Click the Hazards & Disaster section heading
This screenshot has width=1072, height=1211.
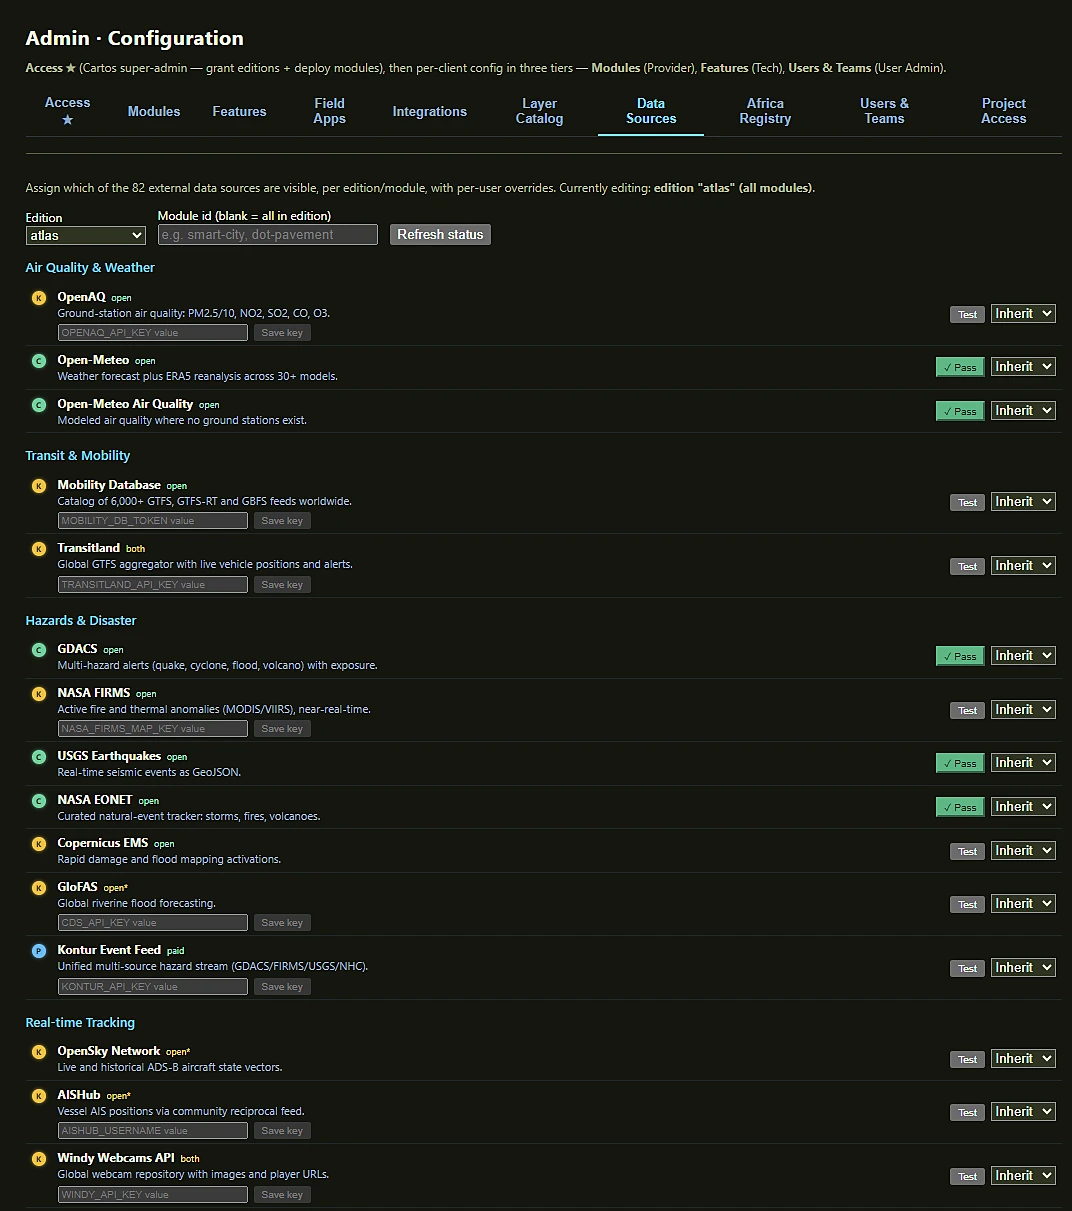pos(81,621)
